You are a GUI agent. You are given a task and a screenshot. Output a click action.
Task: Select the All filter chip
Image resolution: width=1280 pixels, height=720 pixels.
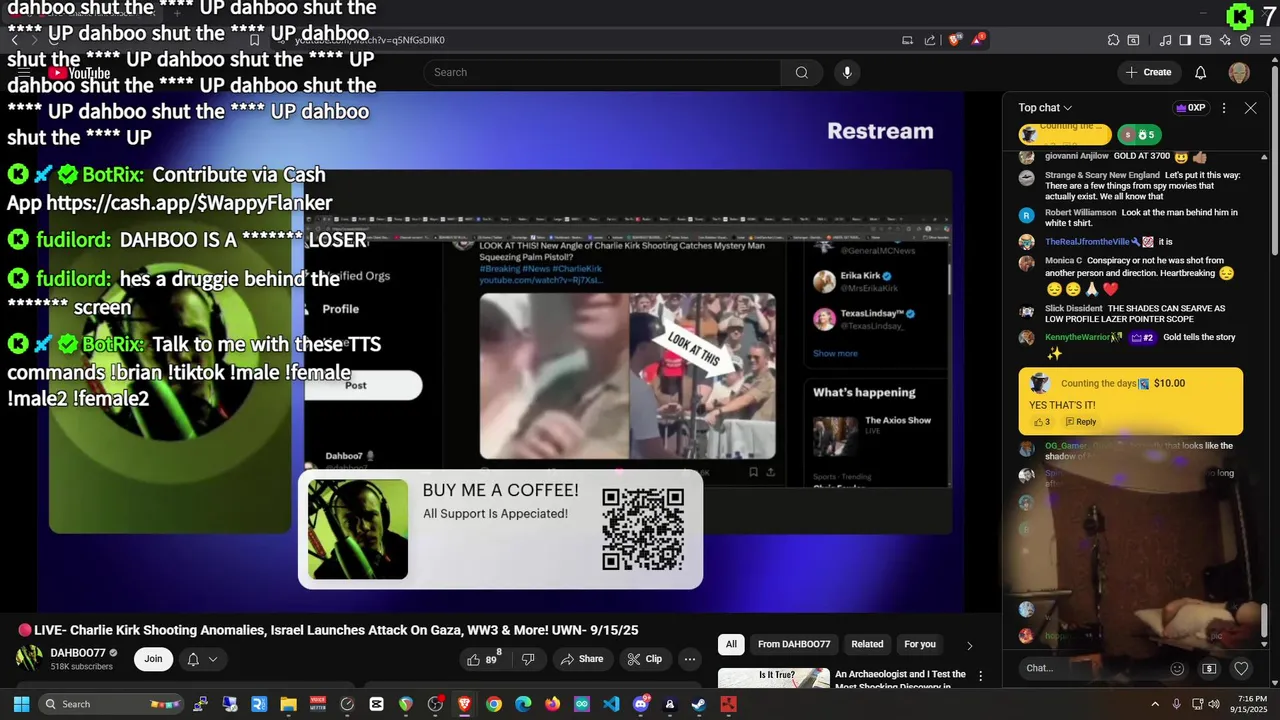[731, 644]
